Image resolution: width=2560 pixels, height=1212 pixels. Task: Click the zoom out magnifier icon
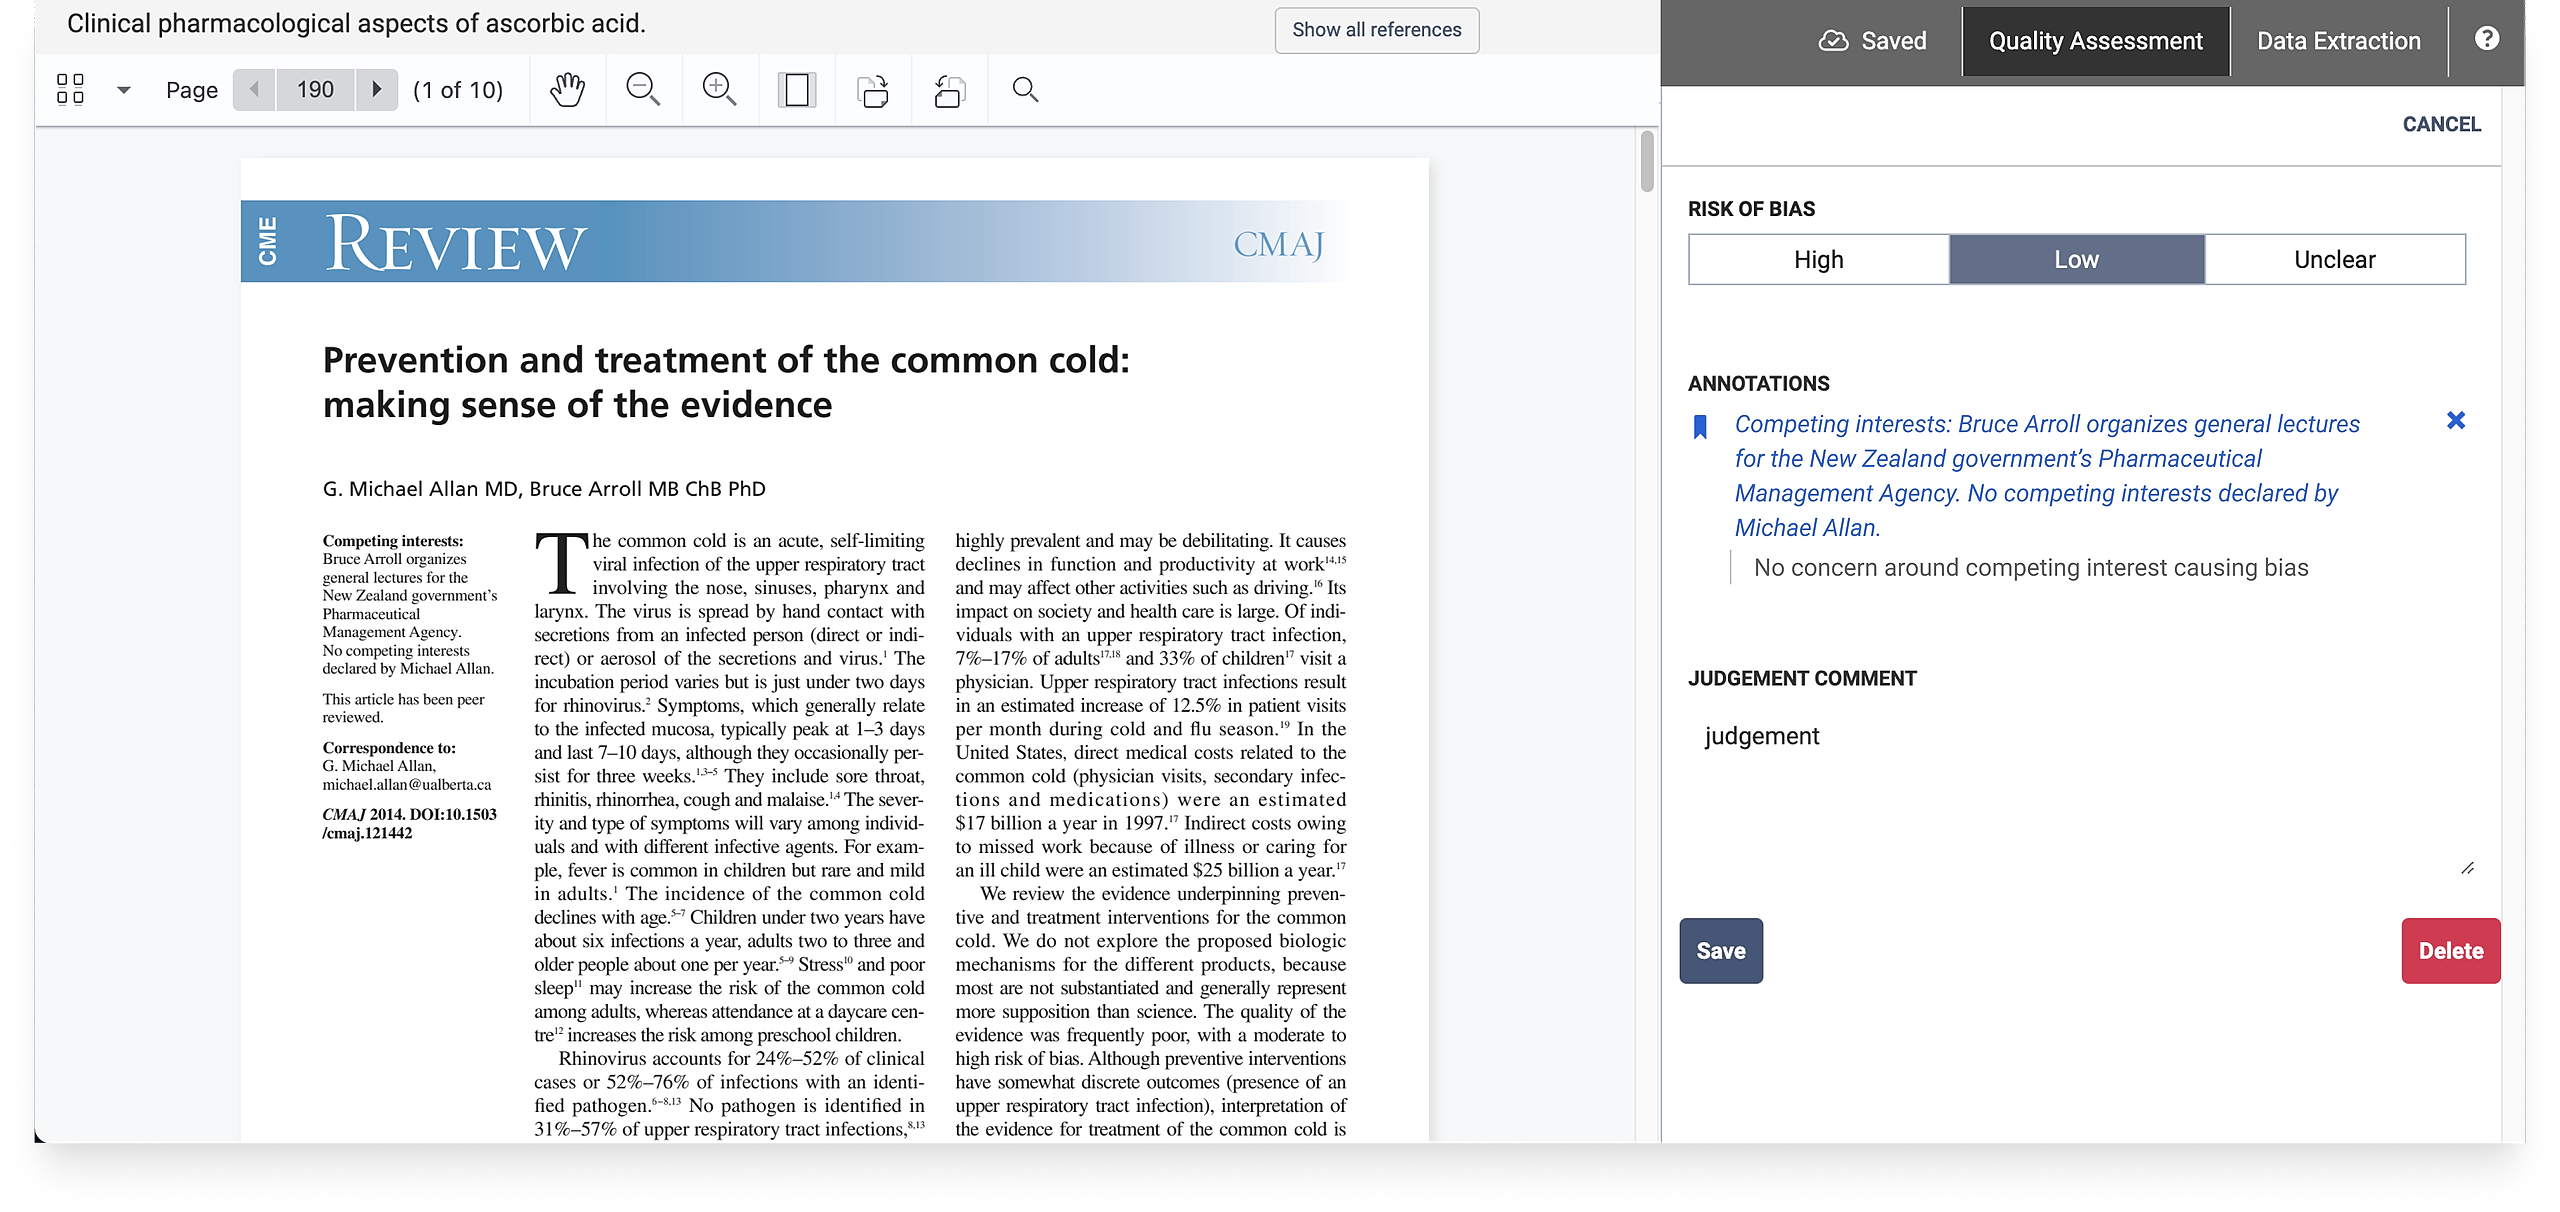[643, 90]
